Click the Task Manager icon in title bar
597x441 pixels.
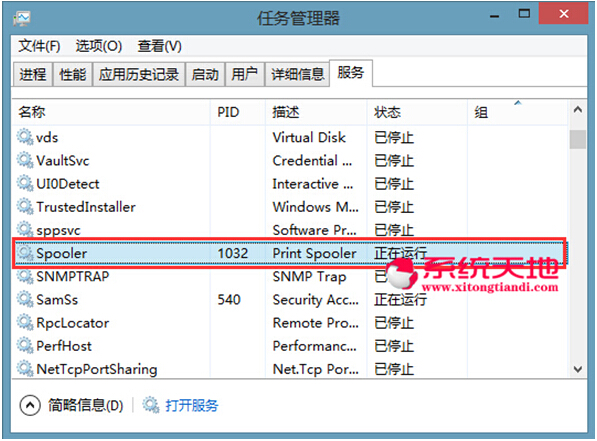coord(22,18)
